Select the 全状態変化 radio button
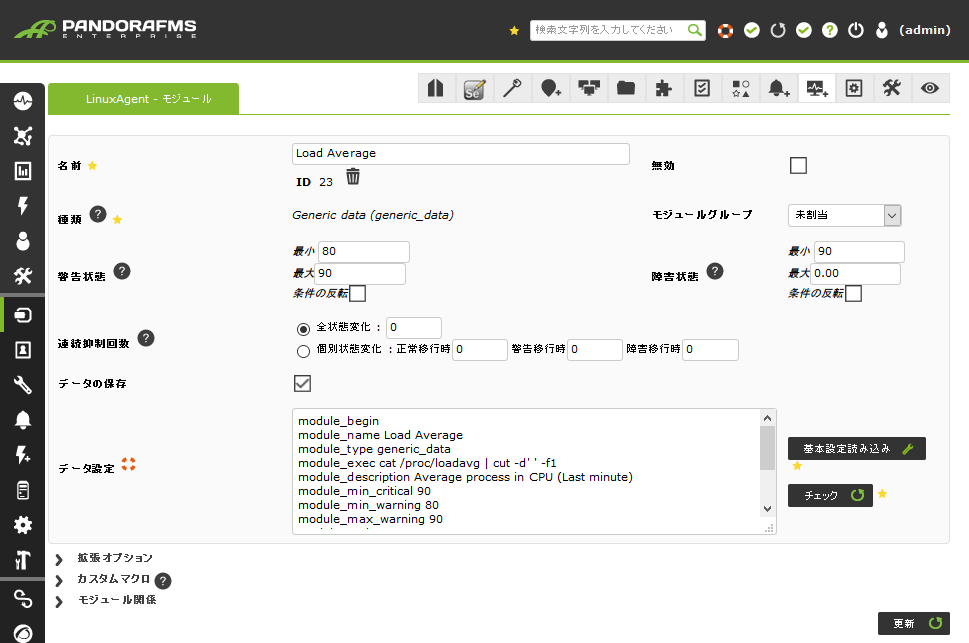The image size is (969, 643). coord(303,329)
